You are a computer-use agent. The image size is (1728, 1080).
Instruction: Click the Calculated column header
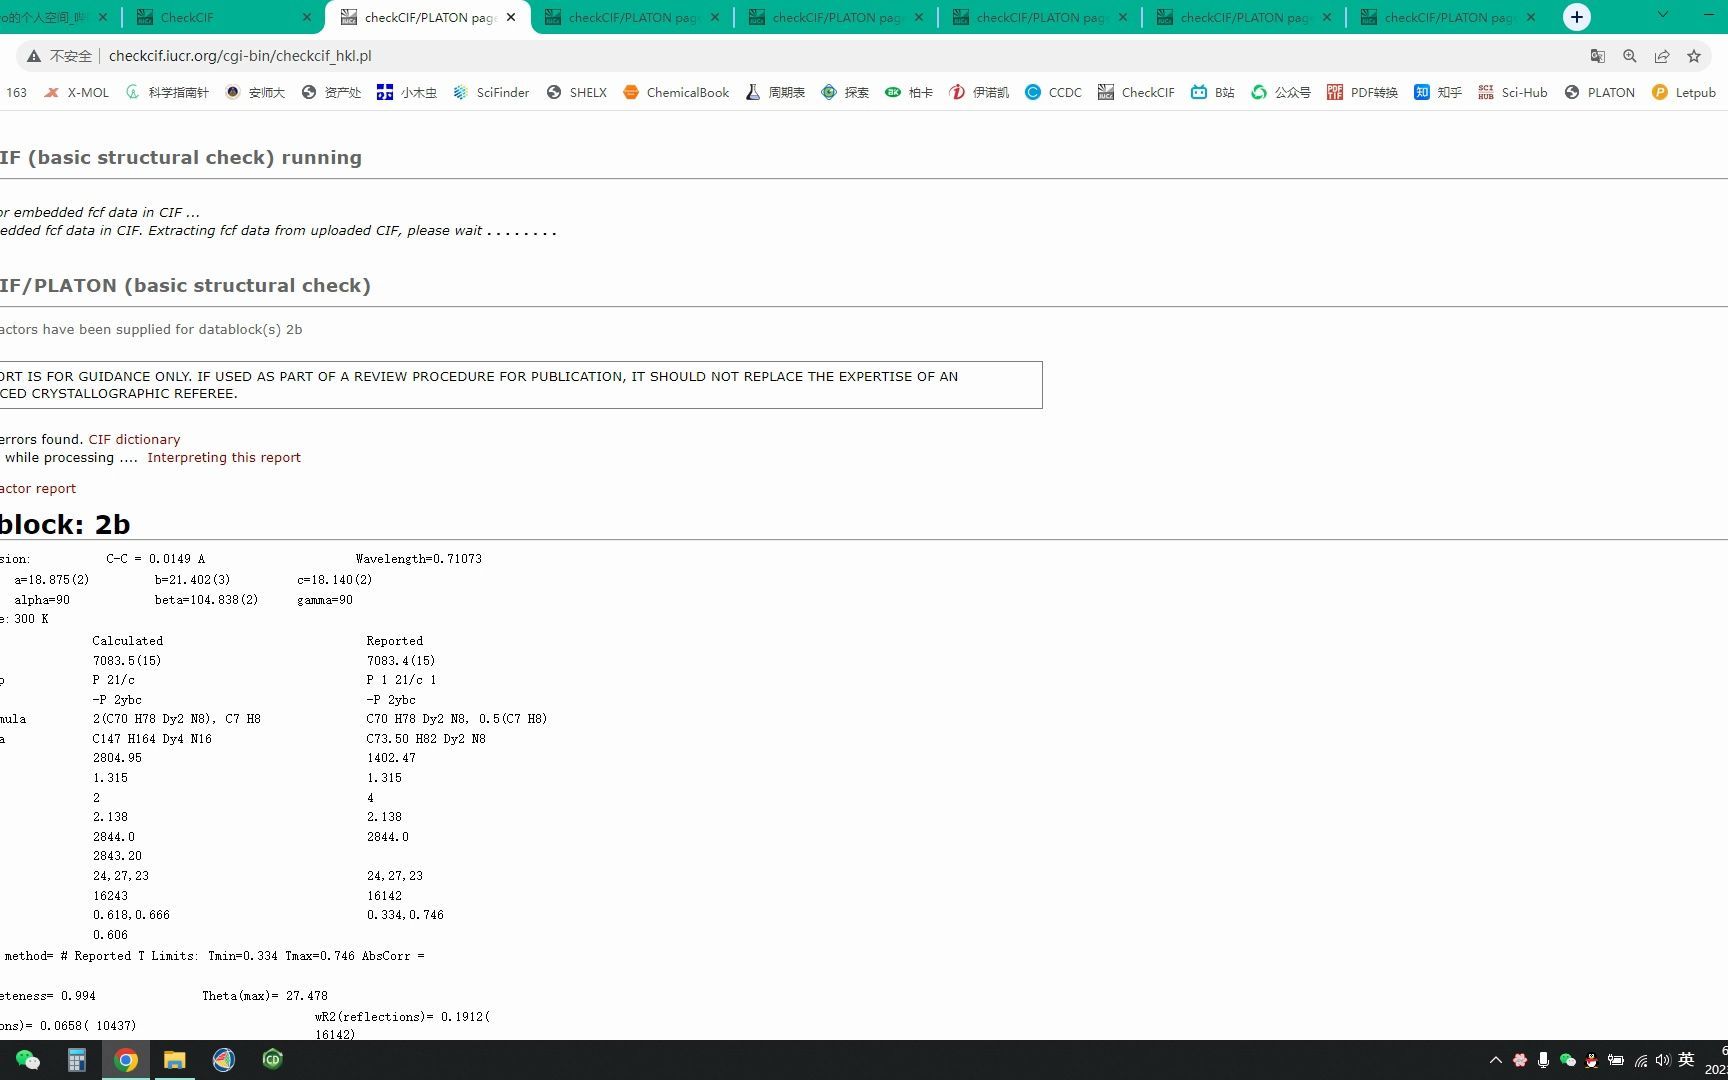tap(128, 641)
